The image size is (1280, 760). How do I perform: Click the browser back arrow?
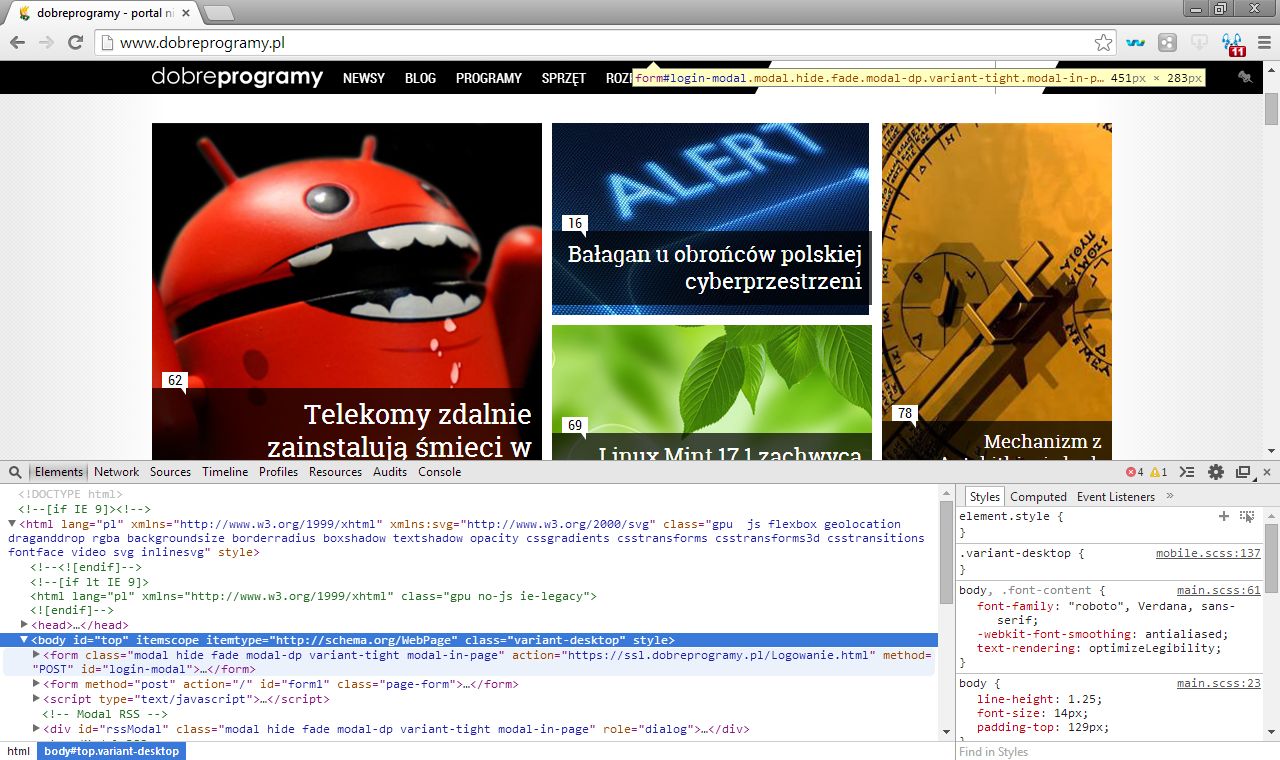click(x=17, y=42)
